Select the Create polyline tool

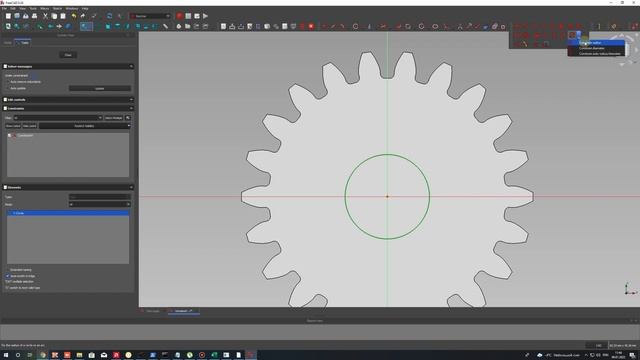tap(398, 26)
